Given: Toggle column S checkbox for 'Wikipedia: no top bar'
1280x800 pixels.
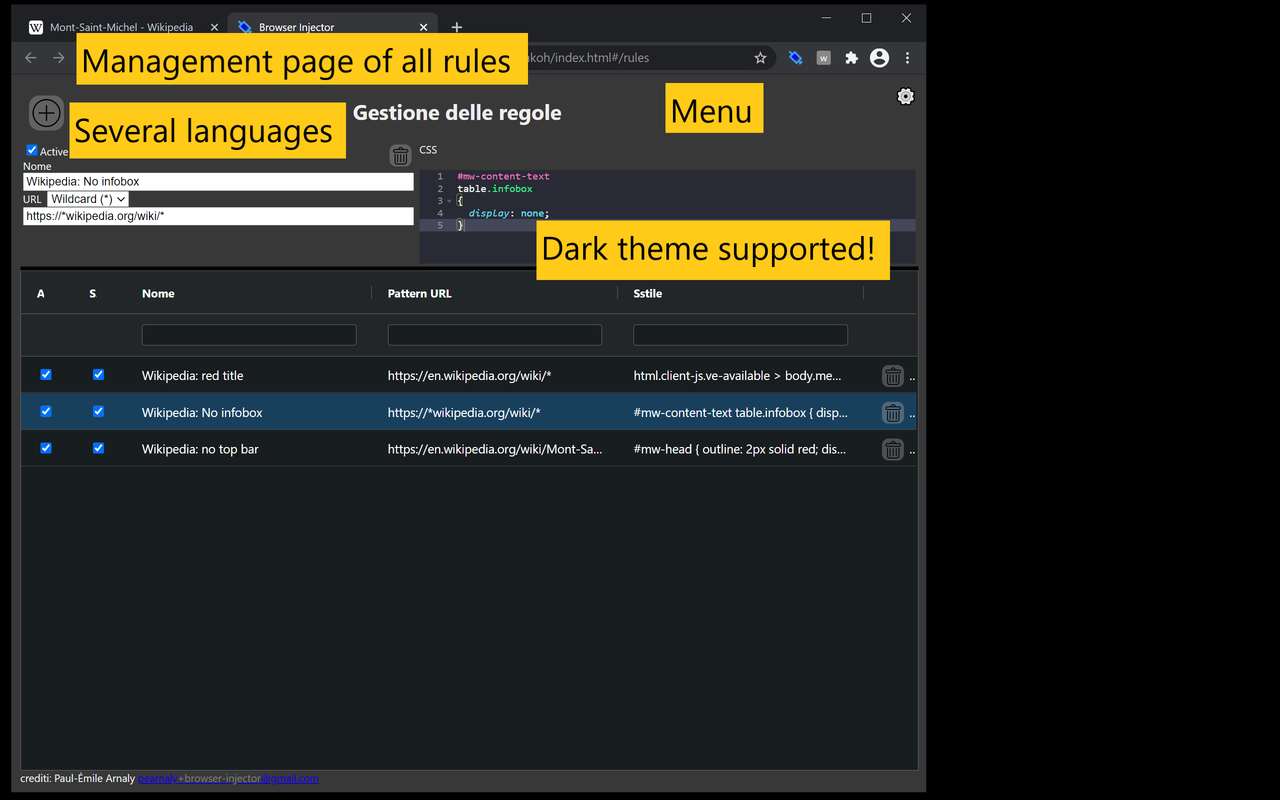Looking at the screenshot, I should pos(98,448).
